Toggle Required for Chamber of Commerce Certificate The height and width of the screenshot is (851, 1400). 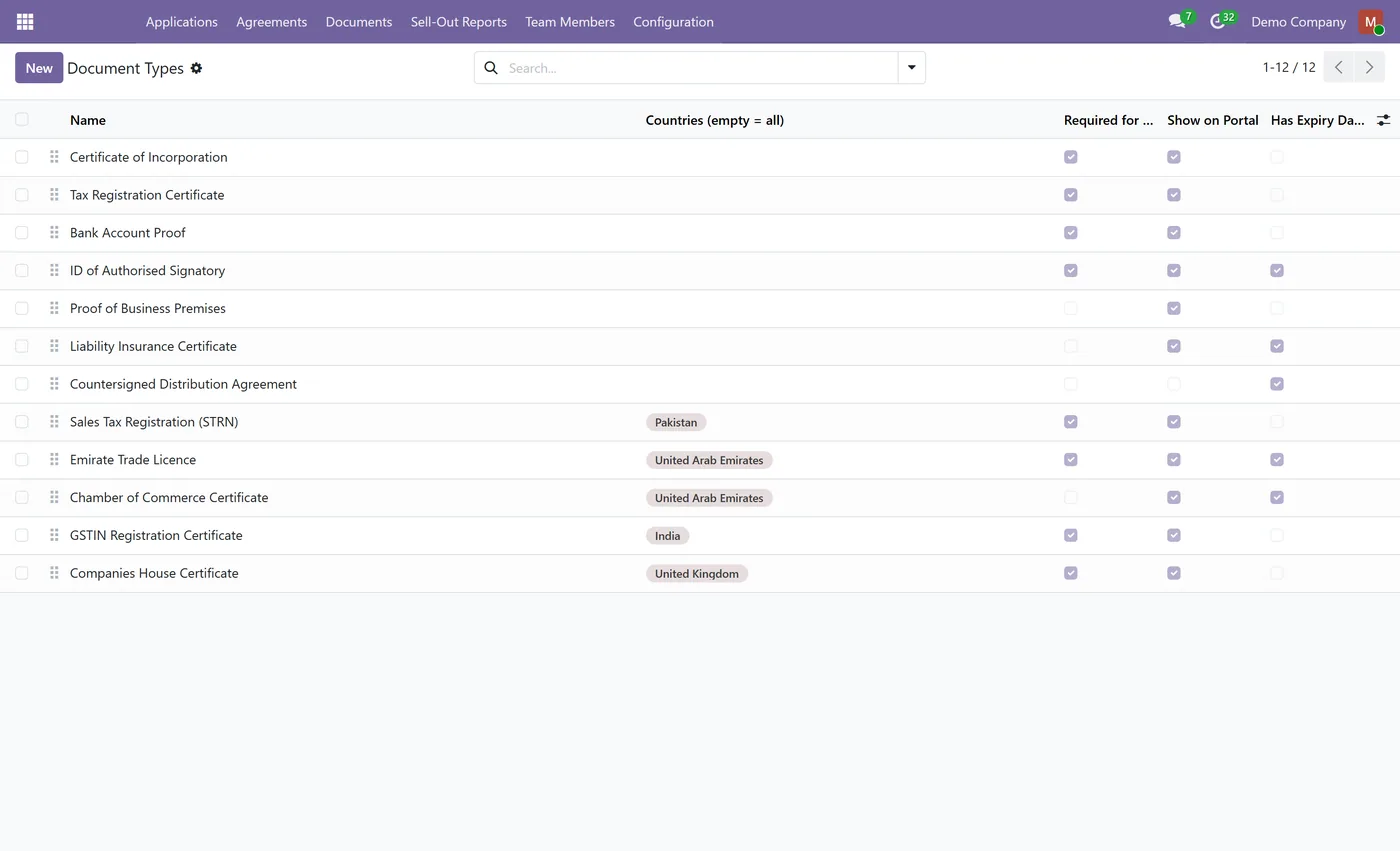1071,497
